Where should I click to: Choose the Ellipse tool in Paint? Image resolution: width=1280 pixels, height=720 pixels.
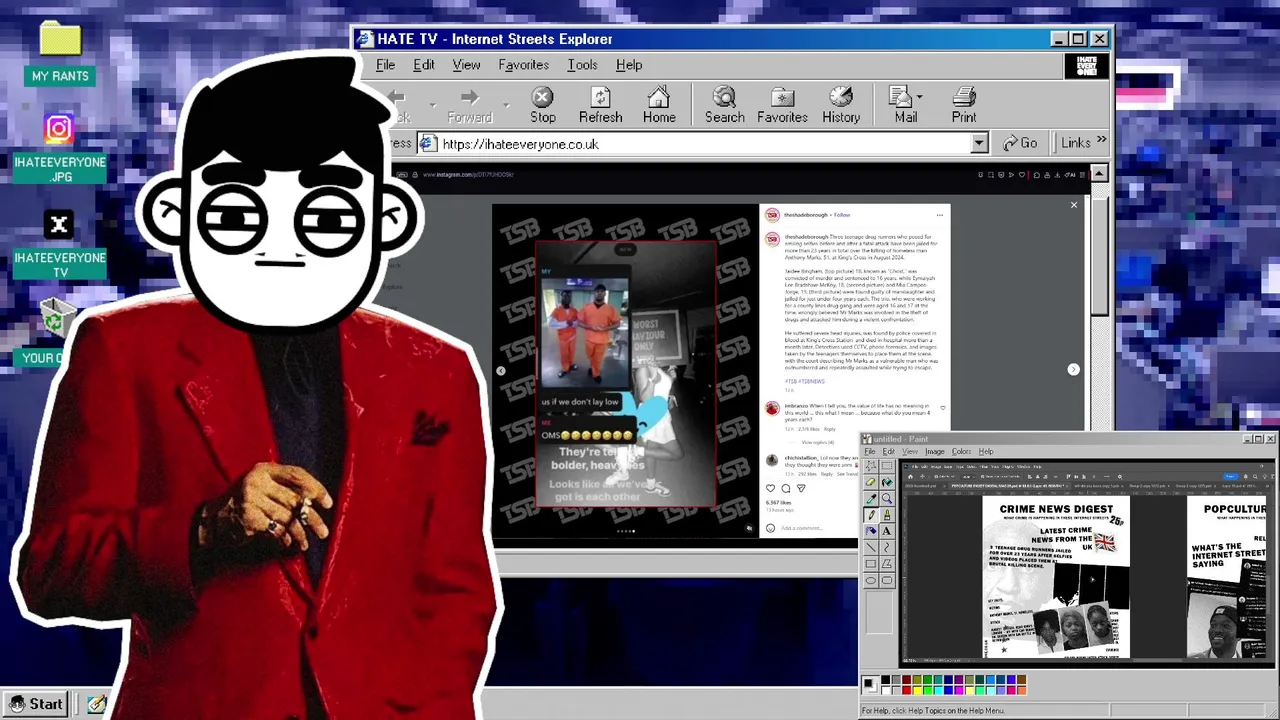point(871,581)
